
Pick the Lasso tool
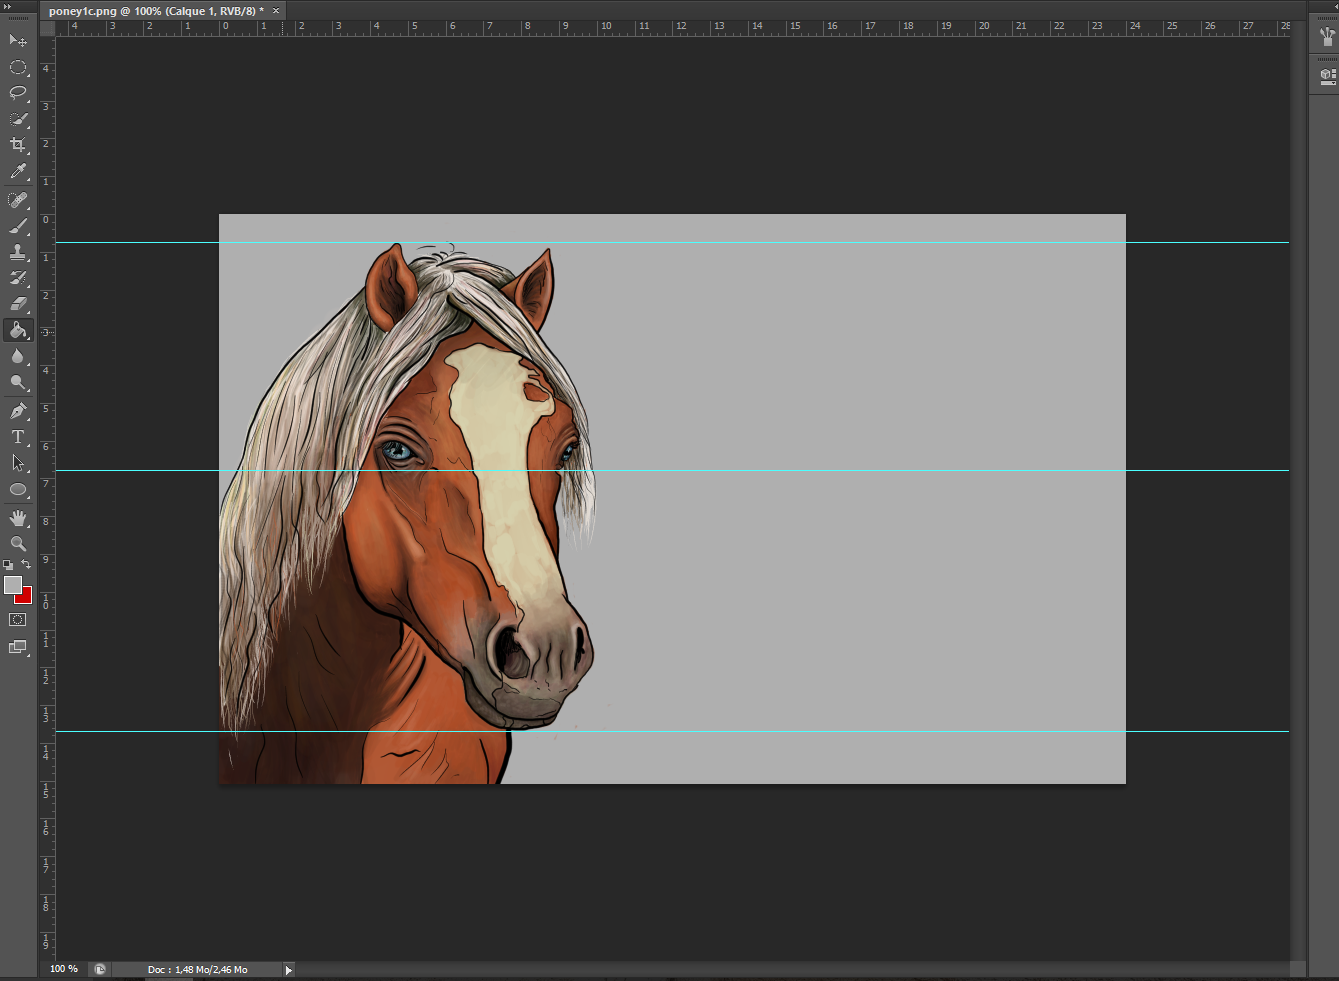coord(18,93)
